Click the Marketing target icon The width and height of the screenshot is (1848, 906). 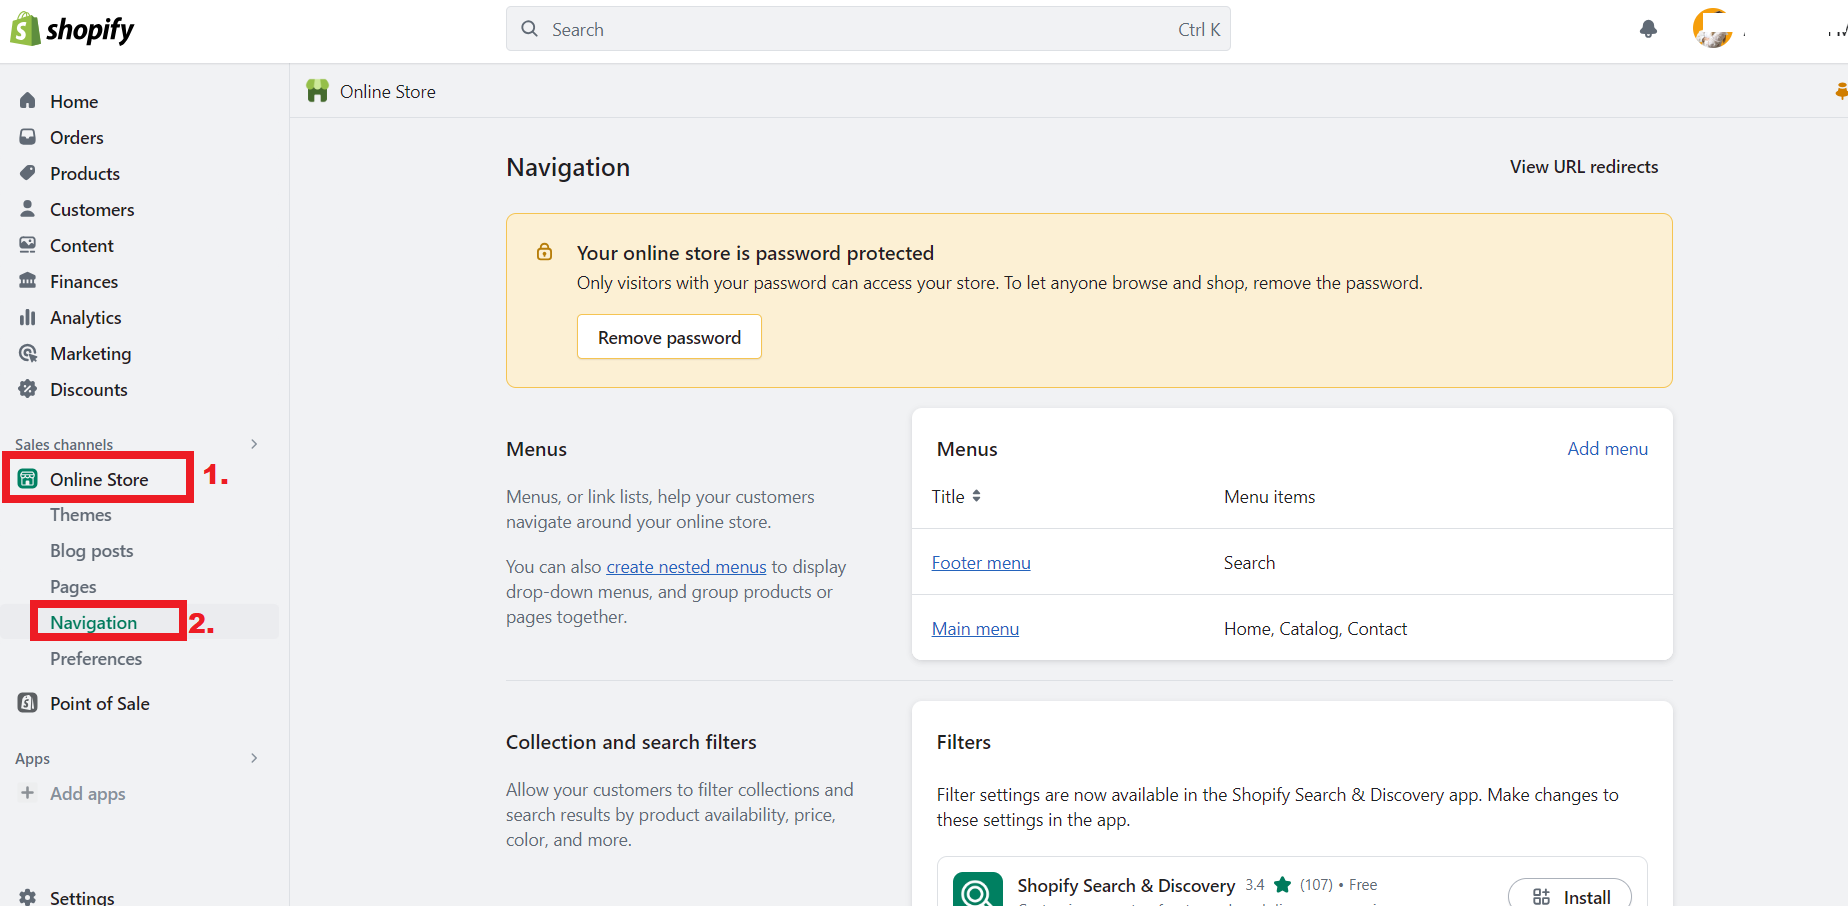pyautogui.click(x=28, y=353)
